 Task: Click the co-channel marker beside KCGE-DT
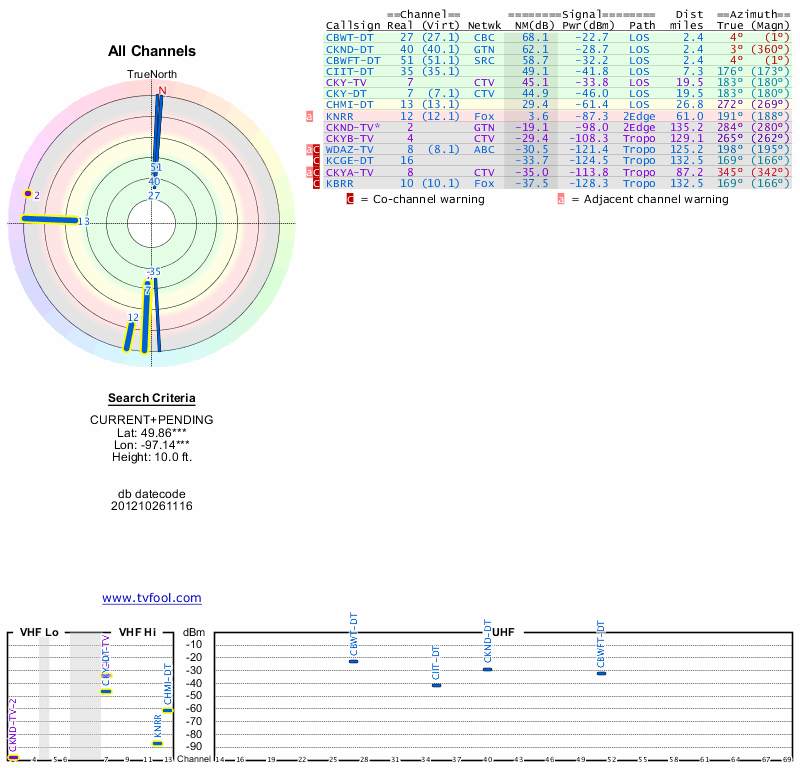pos(316,160)
